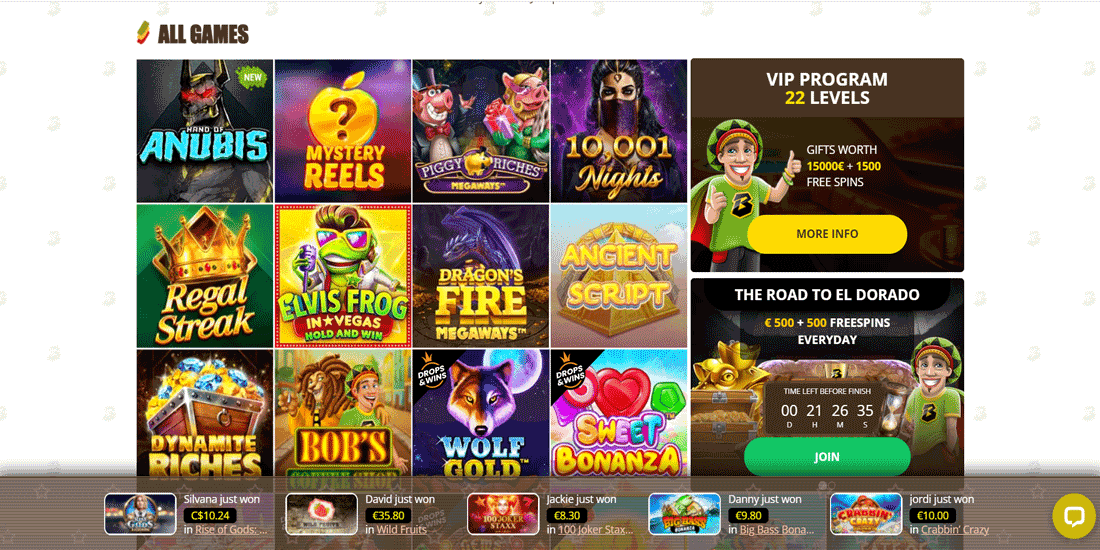The image size is (1100, 550).
Task: Launch the Sweet Bonanza game tile
Action: tap(619, 414)
